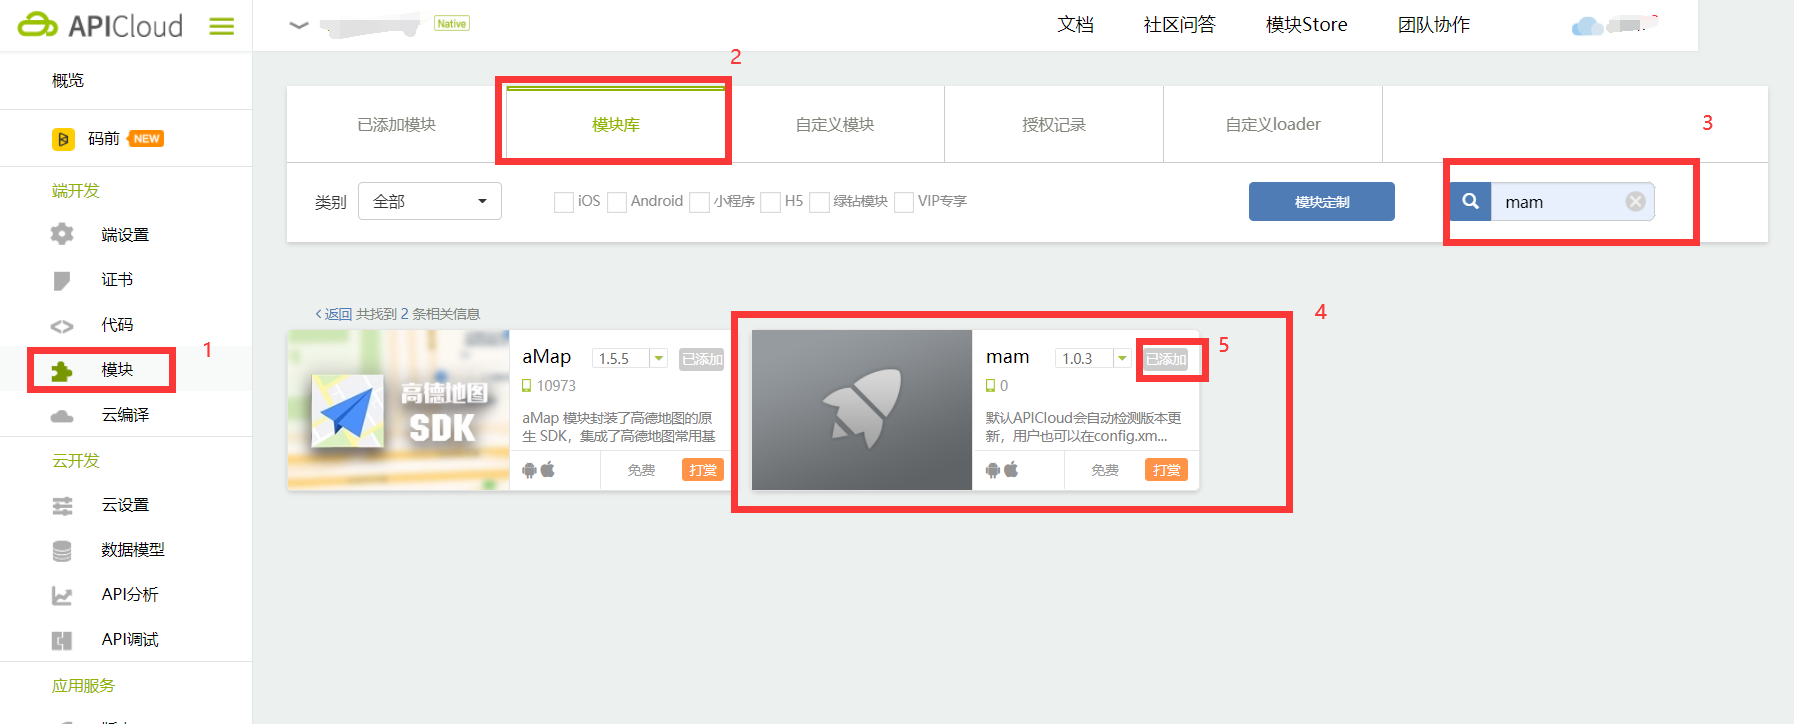This screenshot has height=724, width=1794.
Task: Open the aMap SDK thumbnail
Action: pos(398,410)
